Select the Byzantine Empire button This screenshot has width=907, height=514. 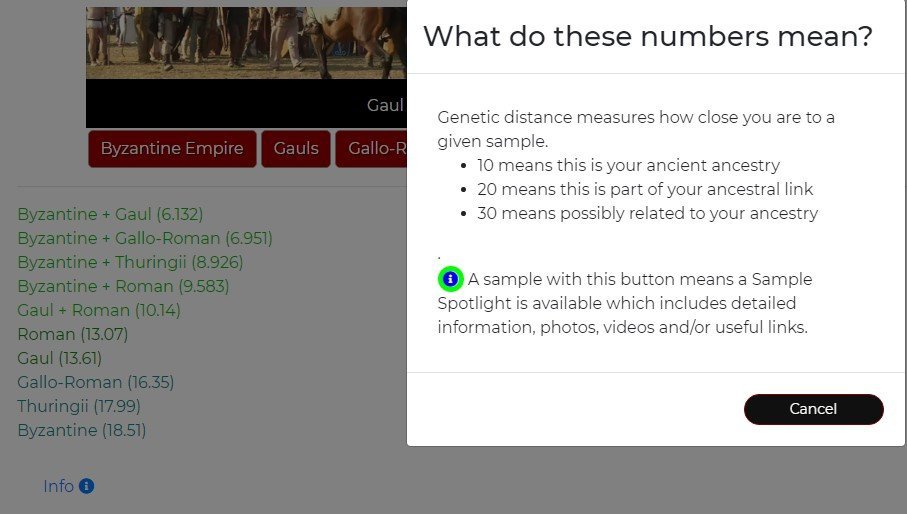click(x=172, y=149)
